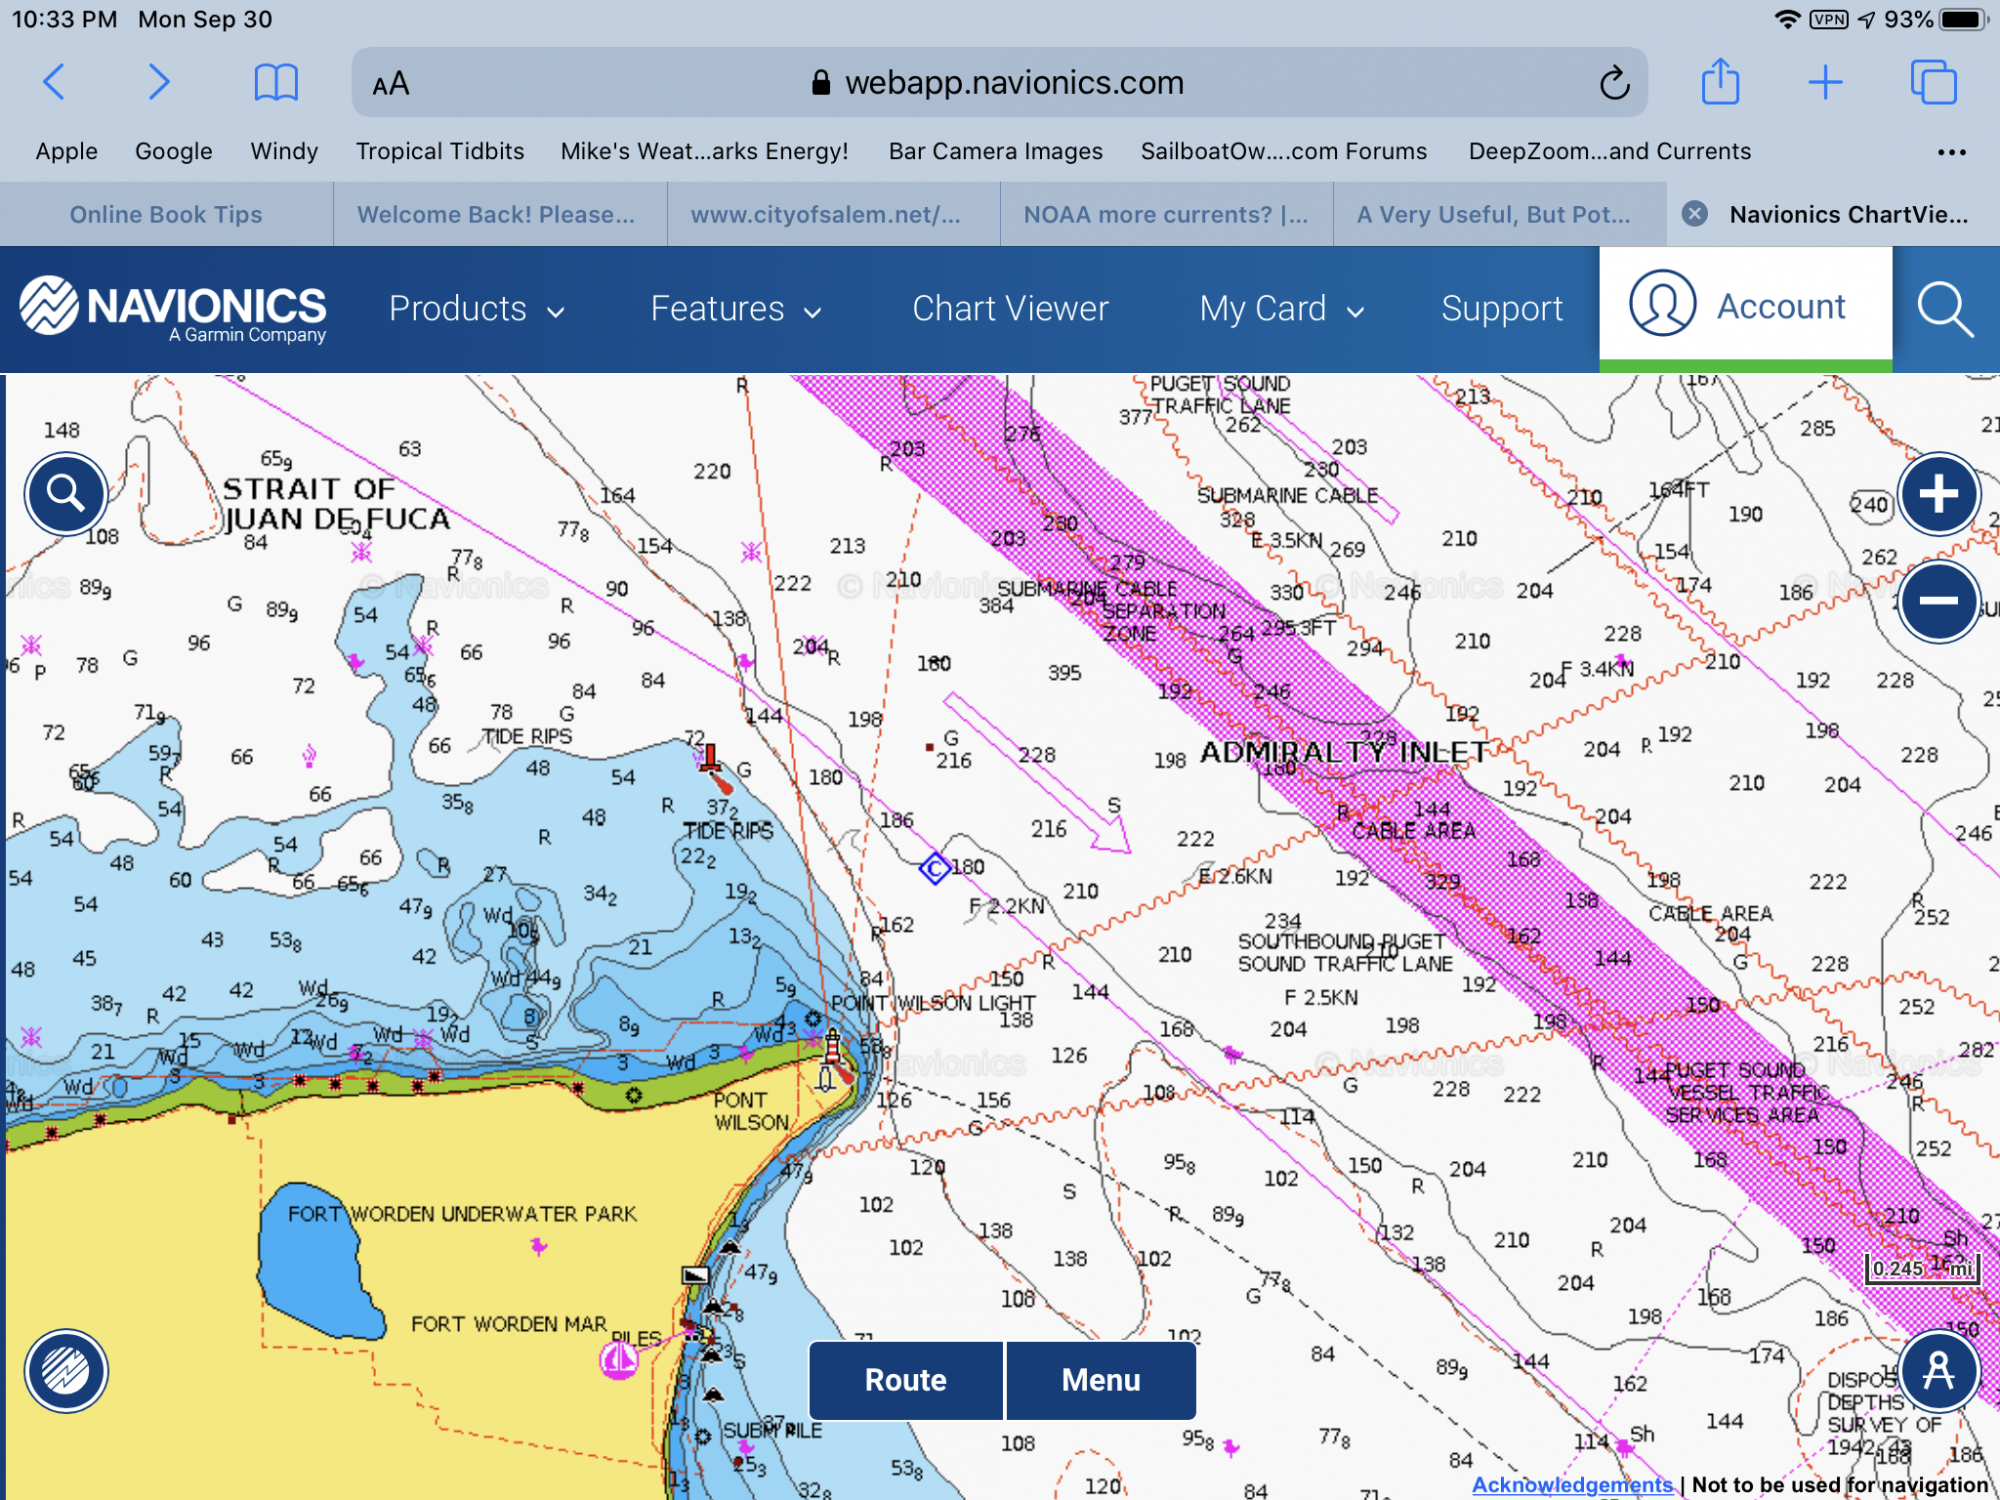Zoom out with the minus button
2000x1500 pixels.
coord(1938,601)
